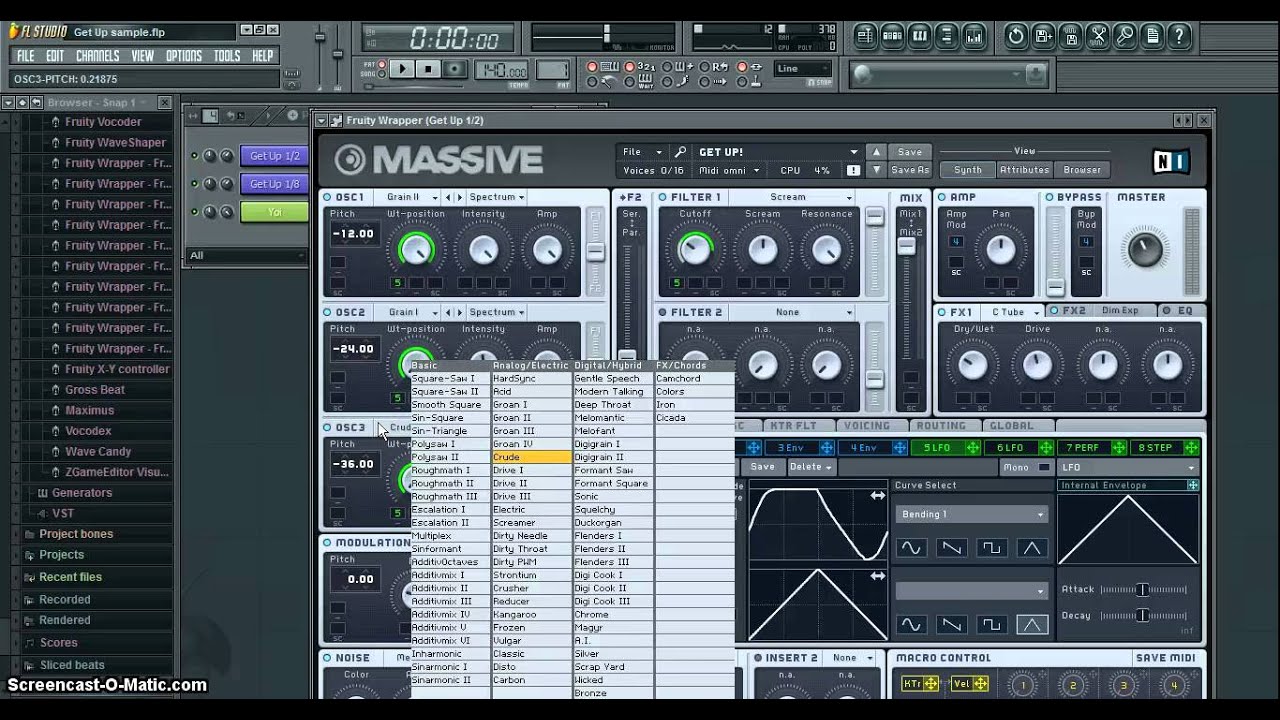Open the piano roll view icon

pyautogui.click(x=920, y=37)
